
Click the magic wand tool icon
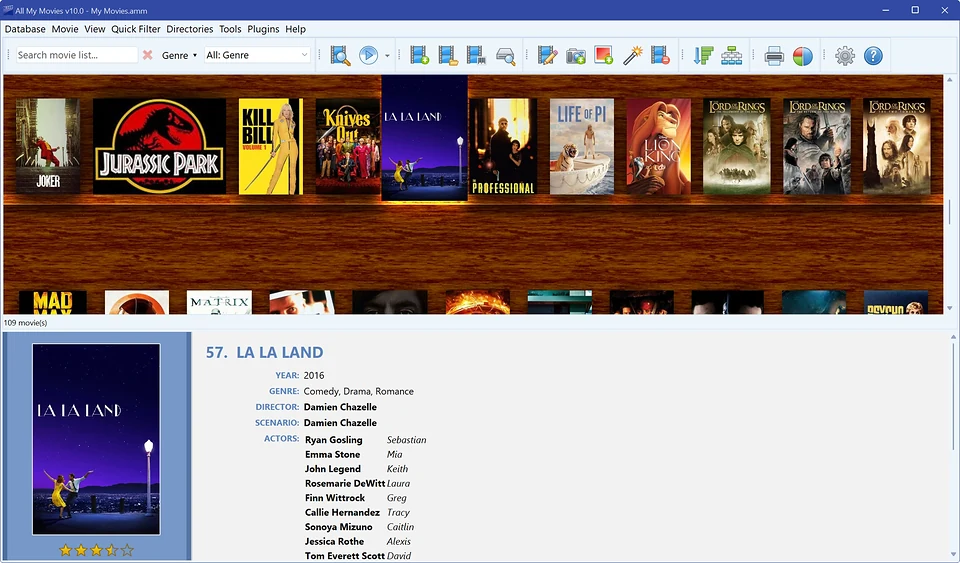click(x=632, y=55)
